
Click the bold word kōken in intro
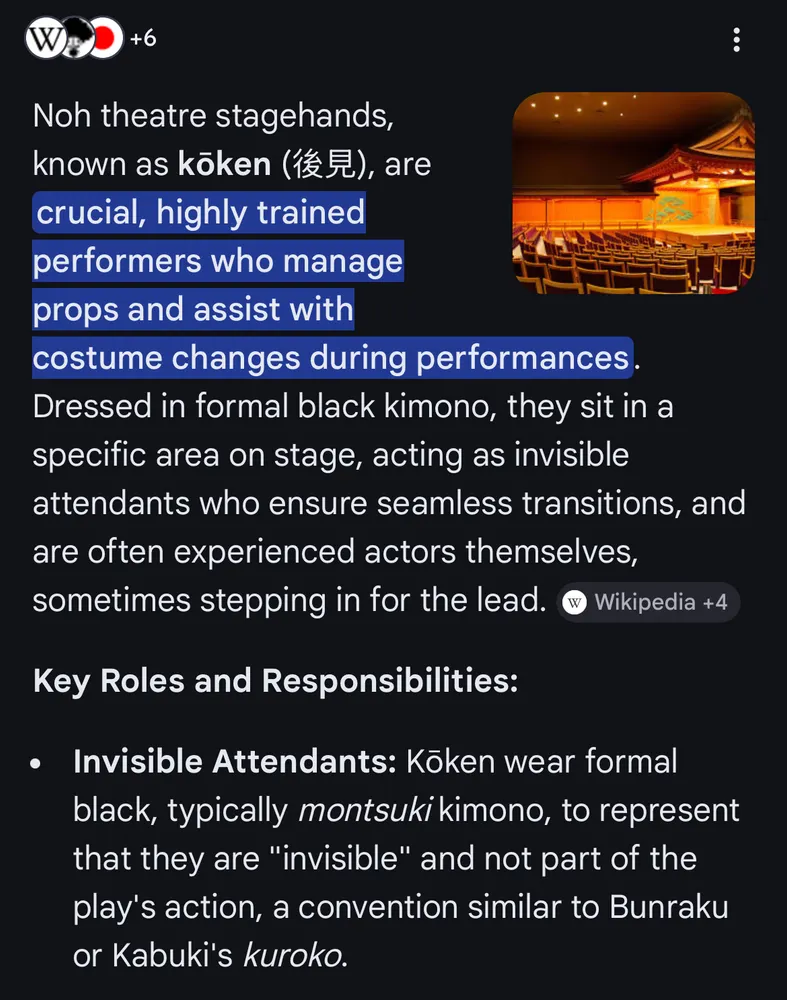coord(224,164)
